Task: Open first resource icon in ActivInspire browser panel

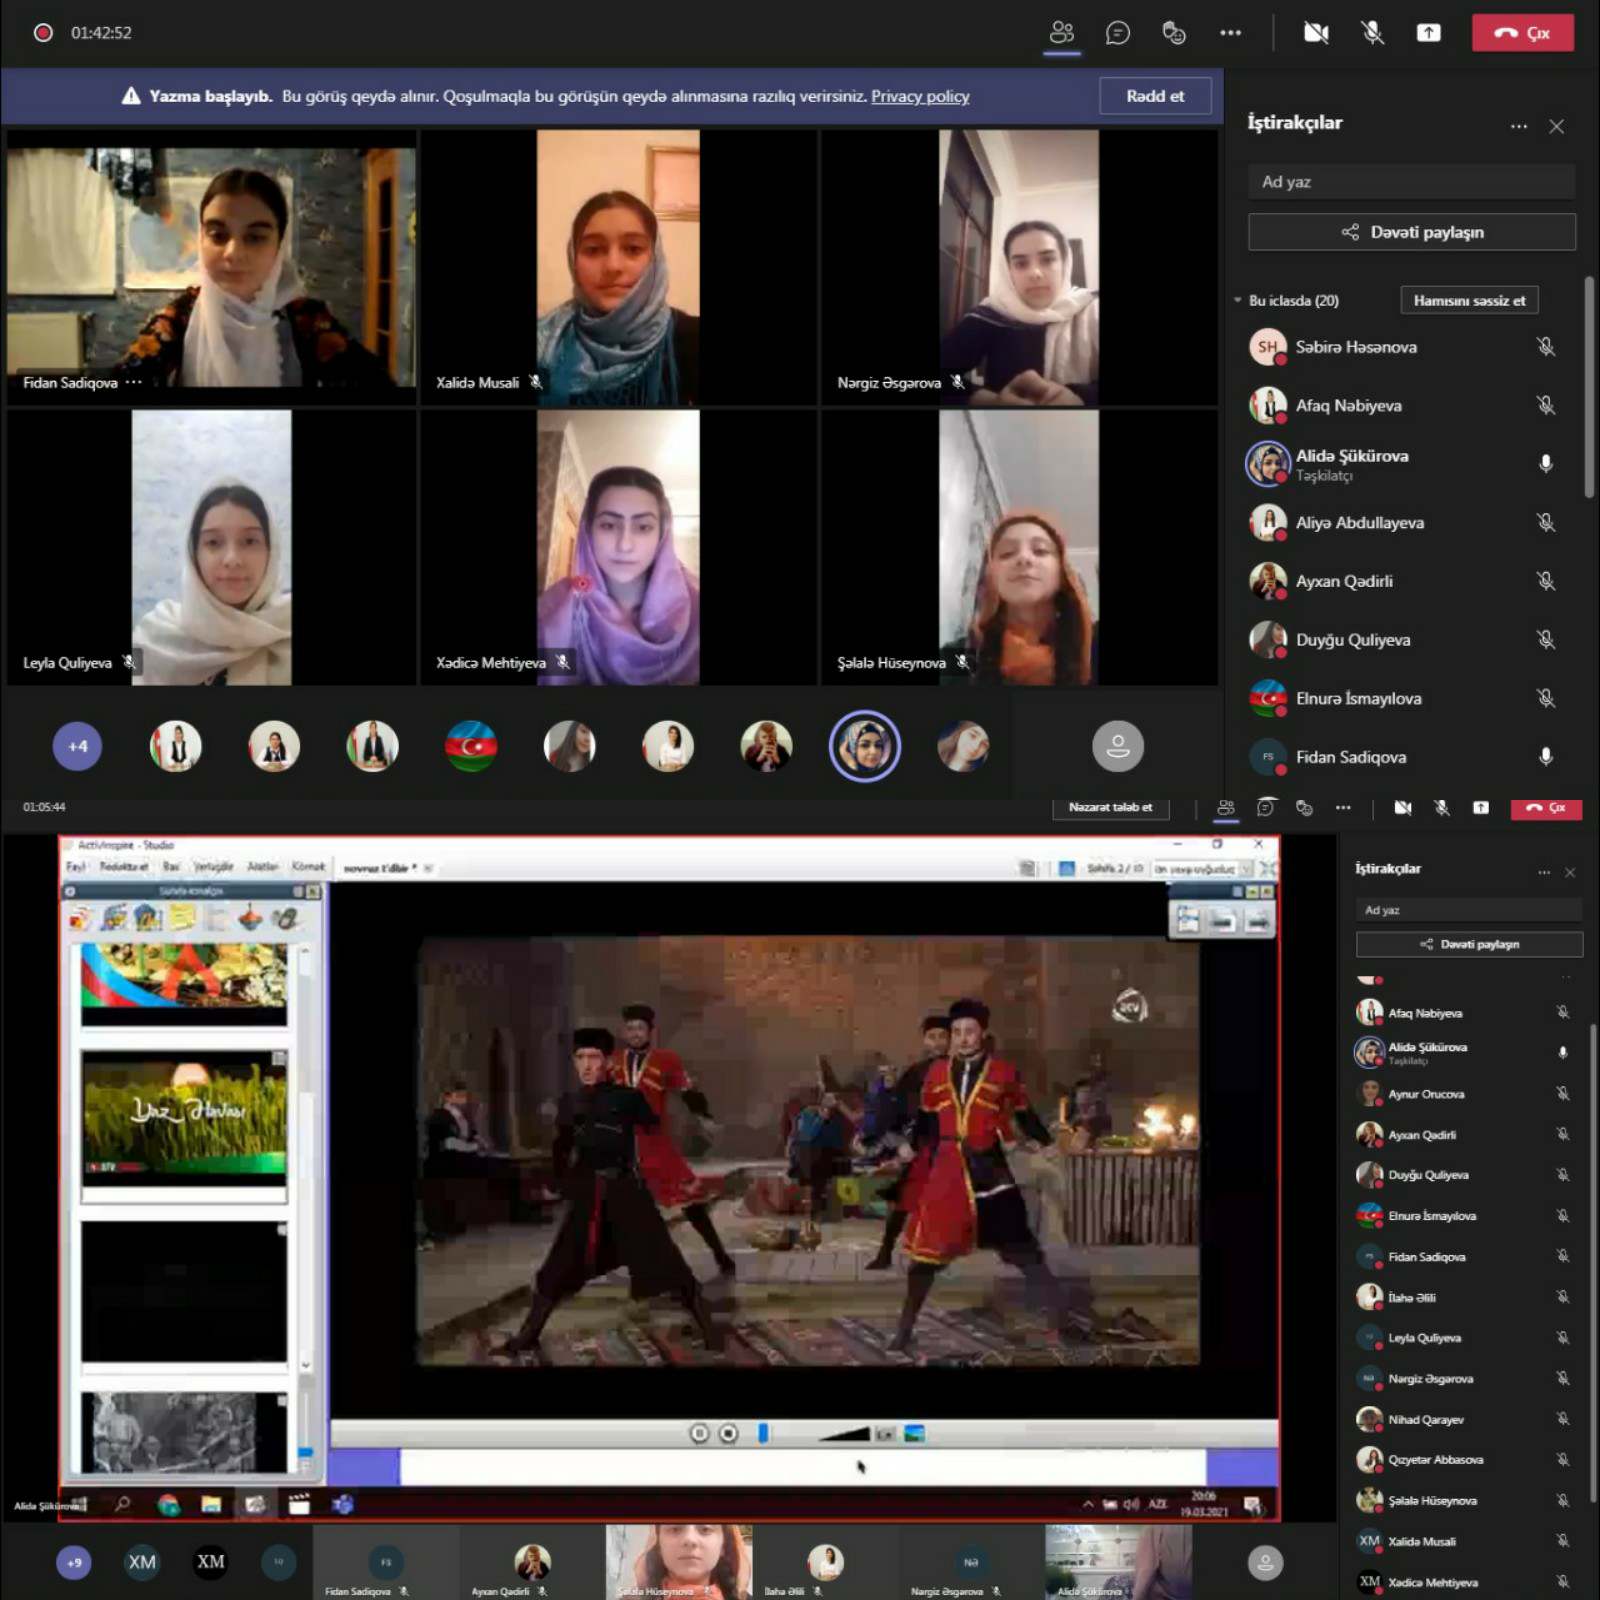Action: click(80, 917)
